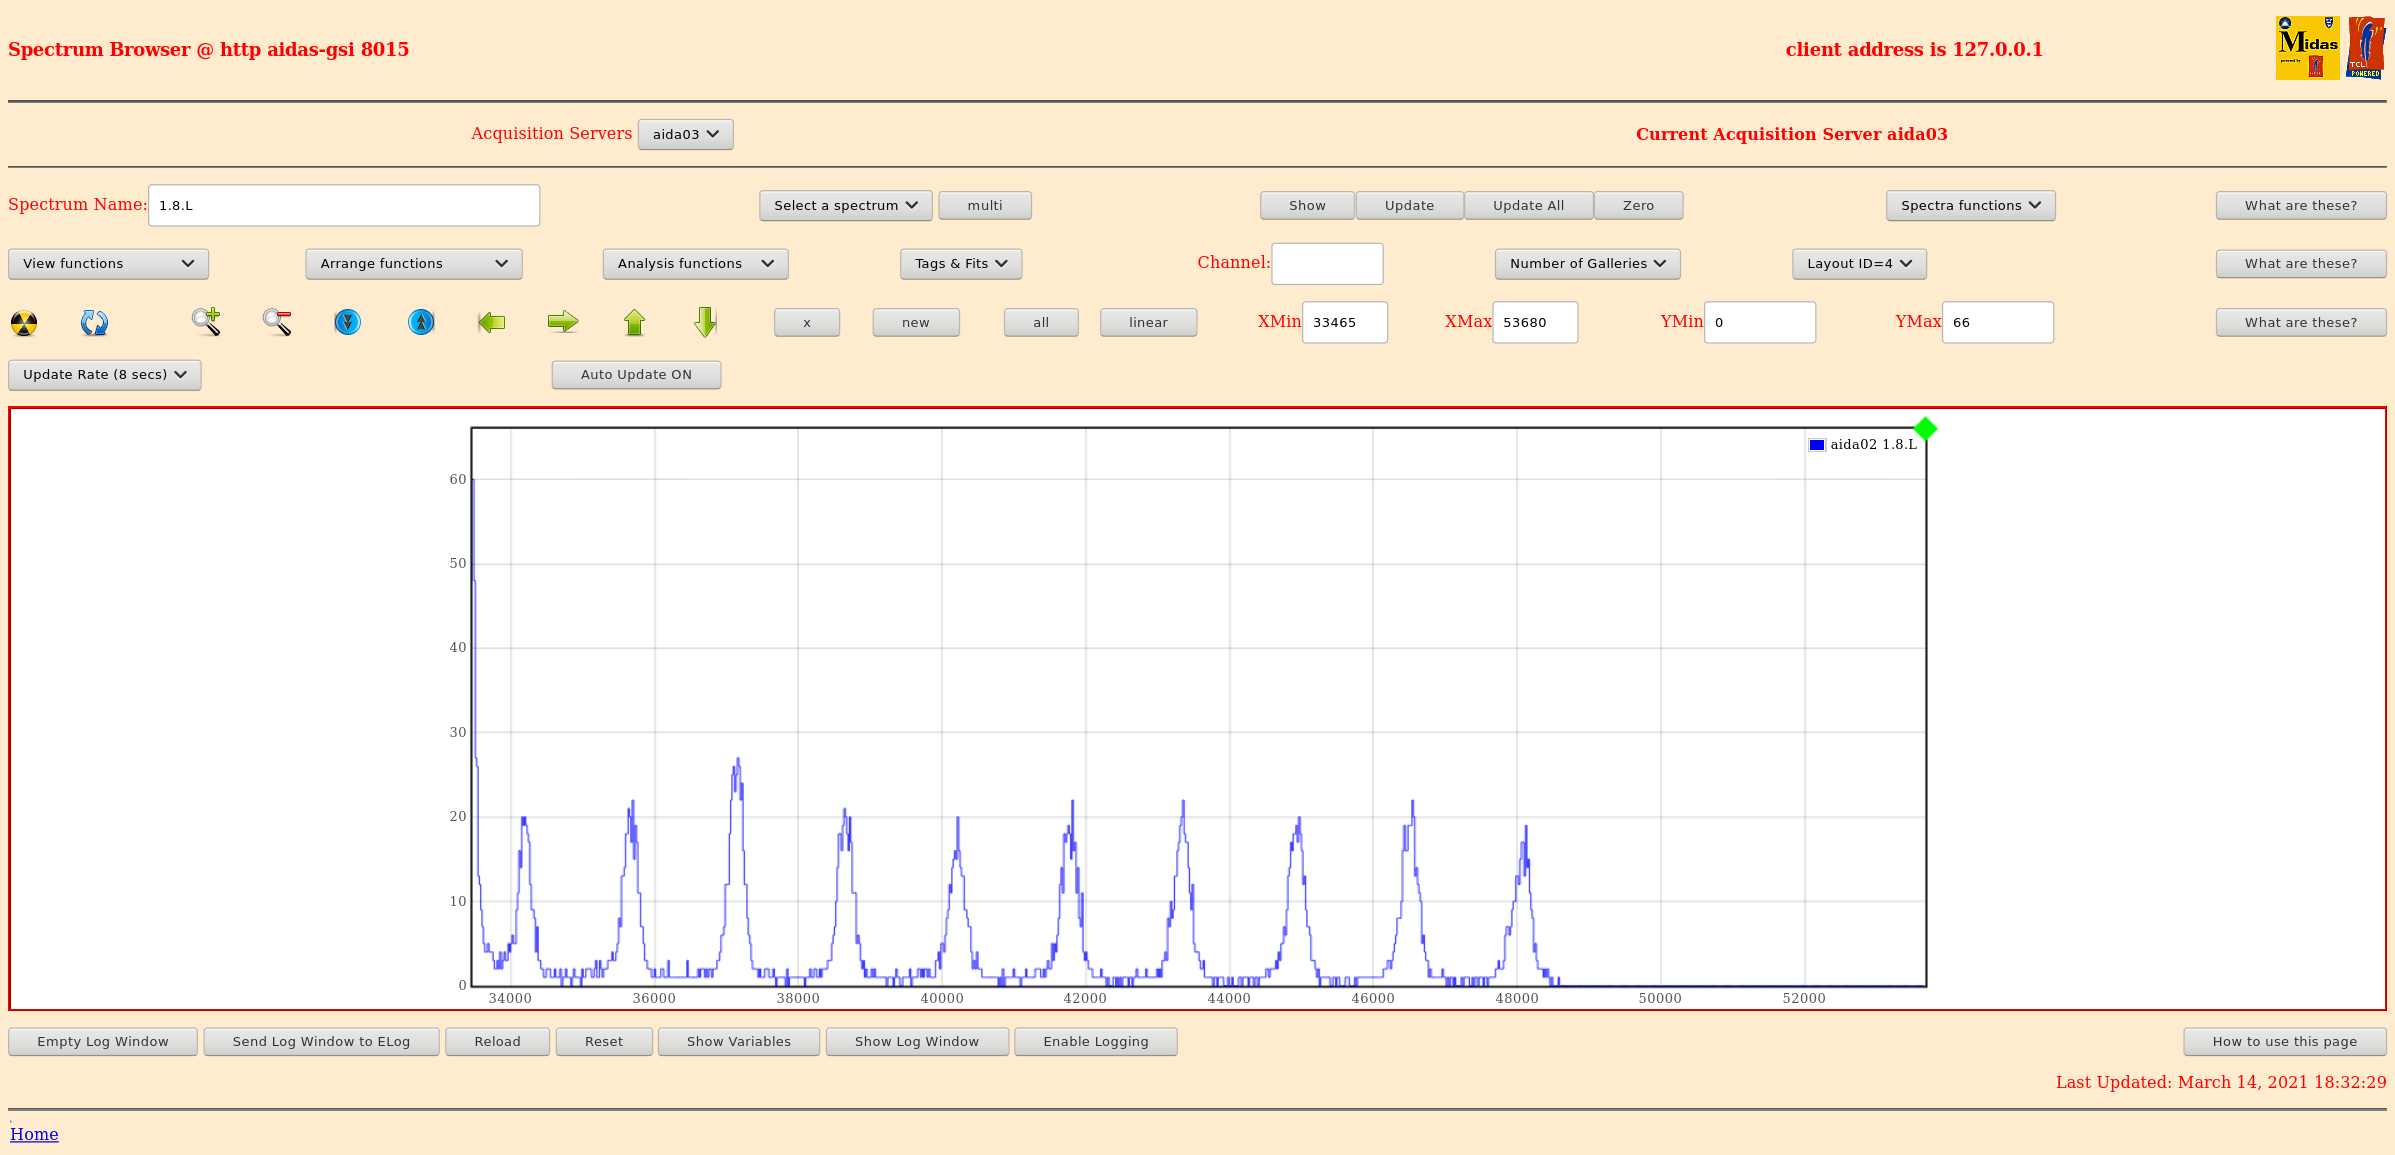Open the Update Rate (8 secs) dropdown

click(104, 375)
